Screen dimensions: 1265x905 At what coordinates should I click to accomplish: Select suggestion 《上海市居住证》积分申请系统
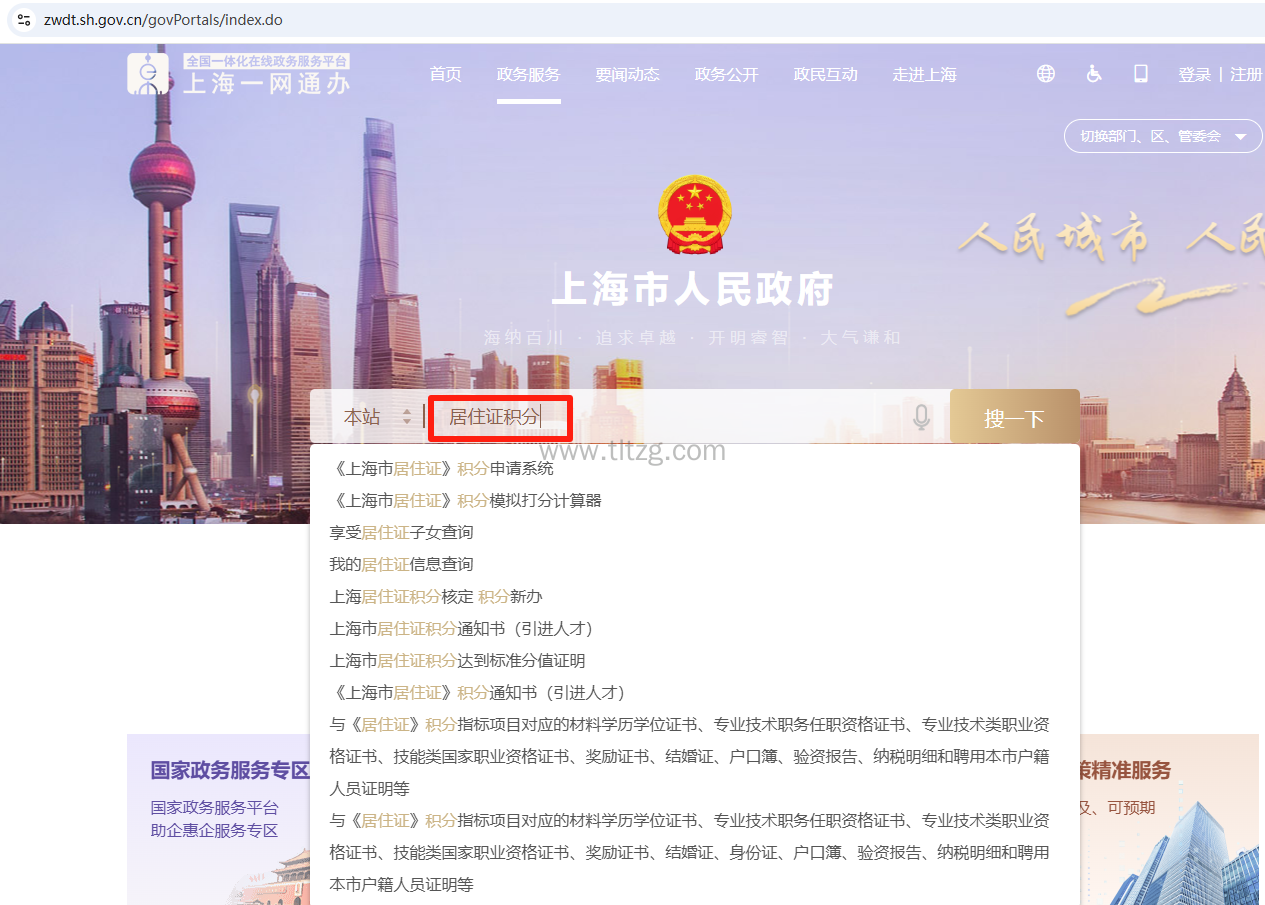441,468
